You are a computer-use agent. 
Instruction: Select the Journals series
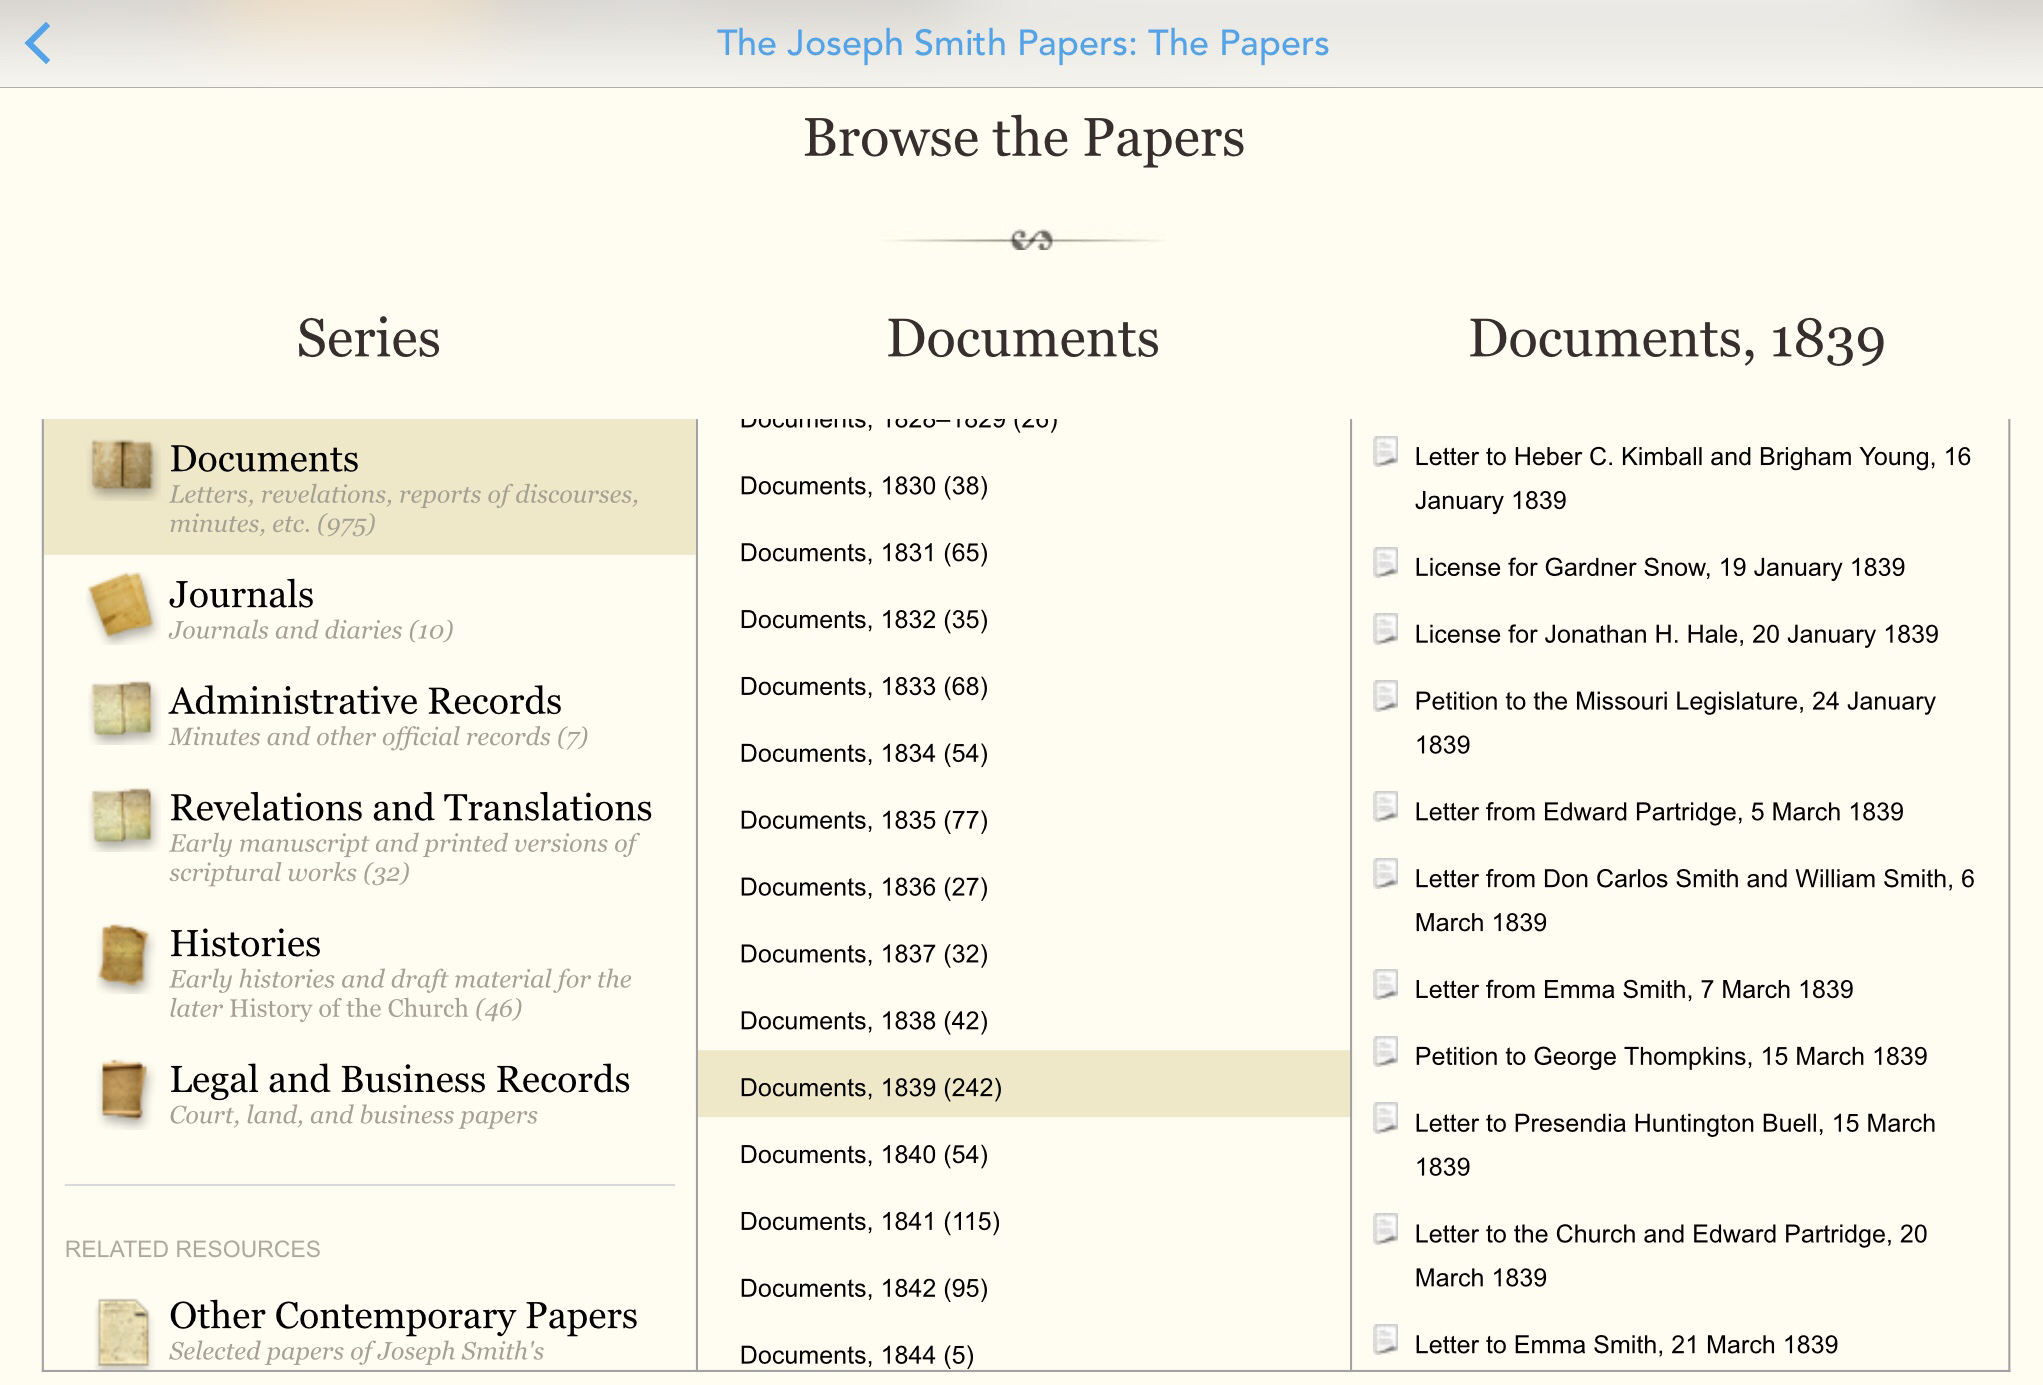tap(370, 607)
